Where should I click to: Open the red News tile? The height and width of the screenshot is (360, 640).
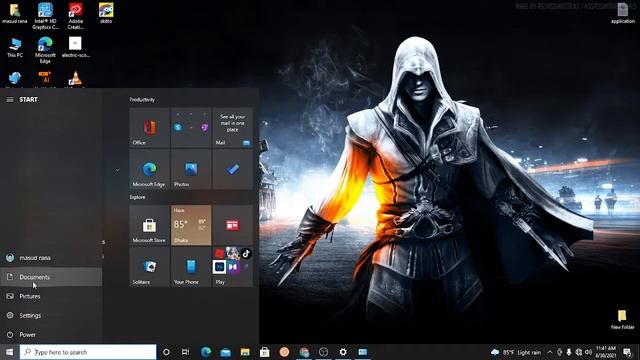coord(233,225)
